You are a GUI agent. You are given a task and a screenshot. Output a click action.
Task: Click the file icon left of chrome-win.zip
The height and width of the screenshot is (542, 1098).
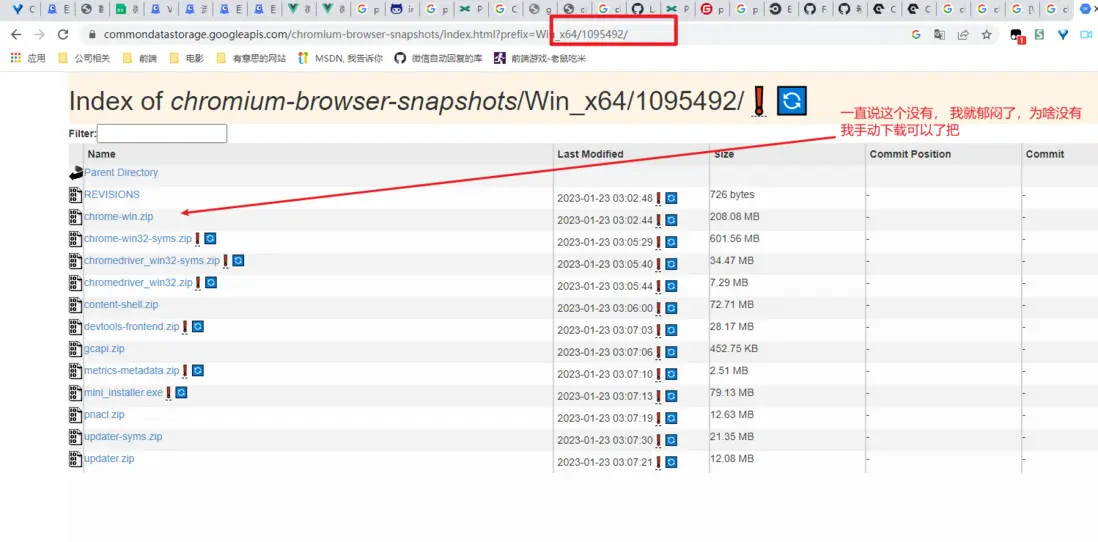click(x=76, y=216)
